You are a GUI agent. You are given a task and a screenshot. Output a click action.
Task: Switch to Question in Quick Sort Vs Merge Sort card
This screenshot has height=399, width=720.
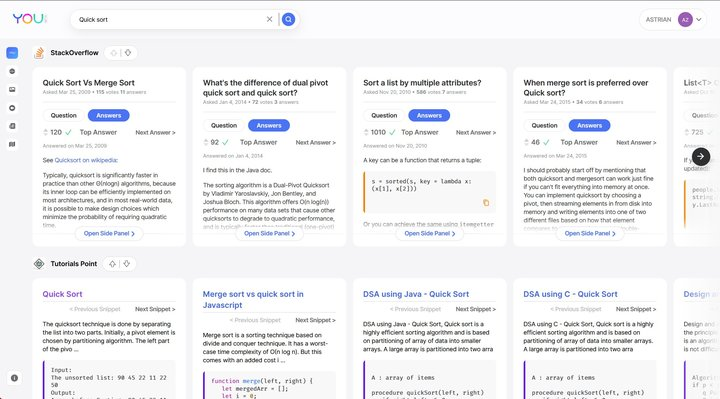coord(63,115)
